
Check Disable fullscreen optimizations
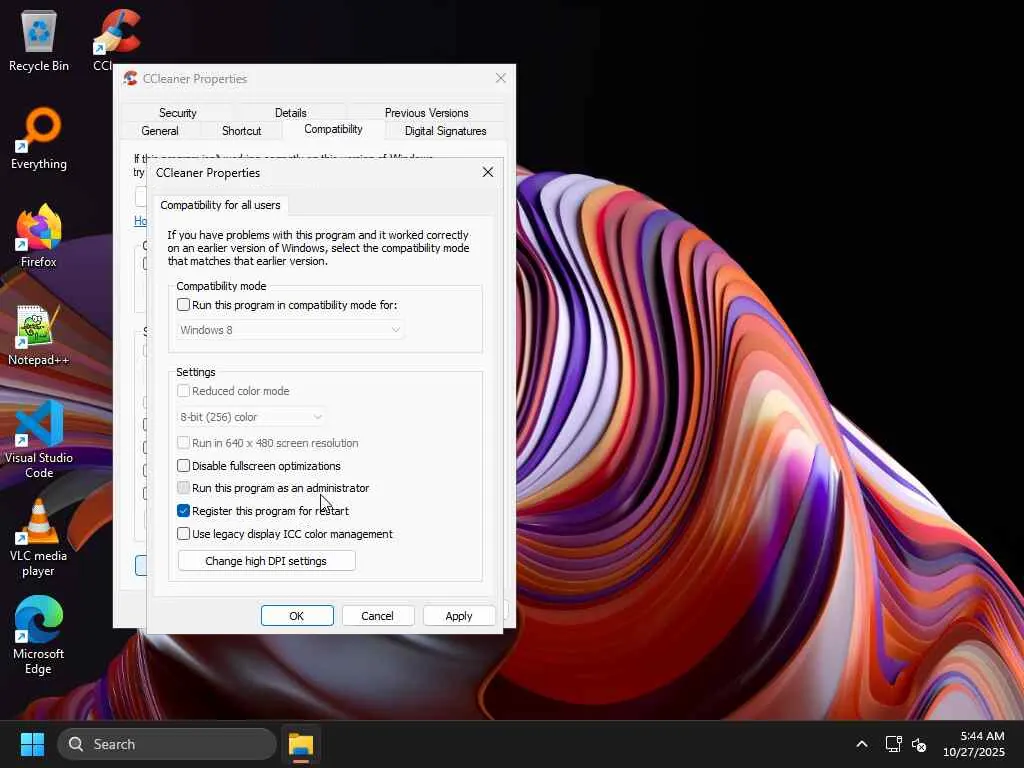(x=184, y=466)
